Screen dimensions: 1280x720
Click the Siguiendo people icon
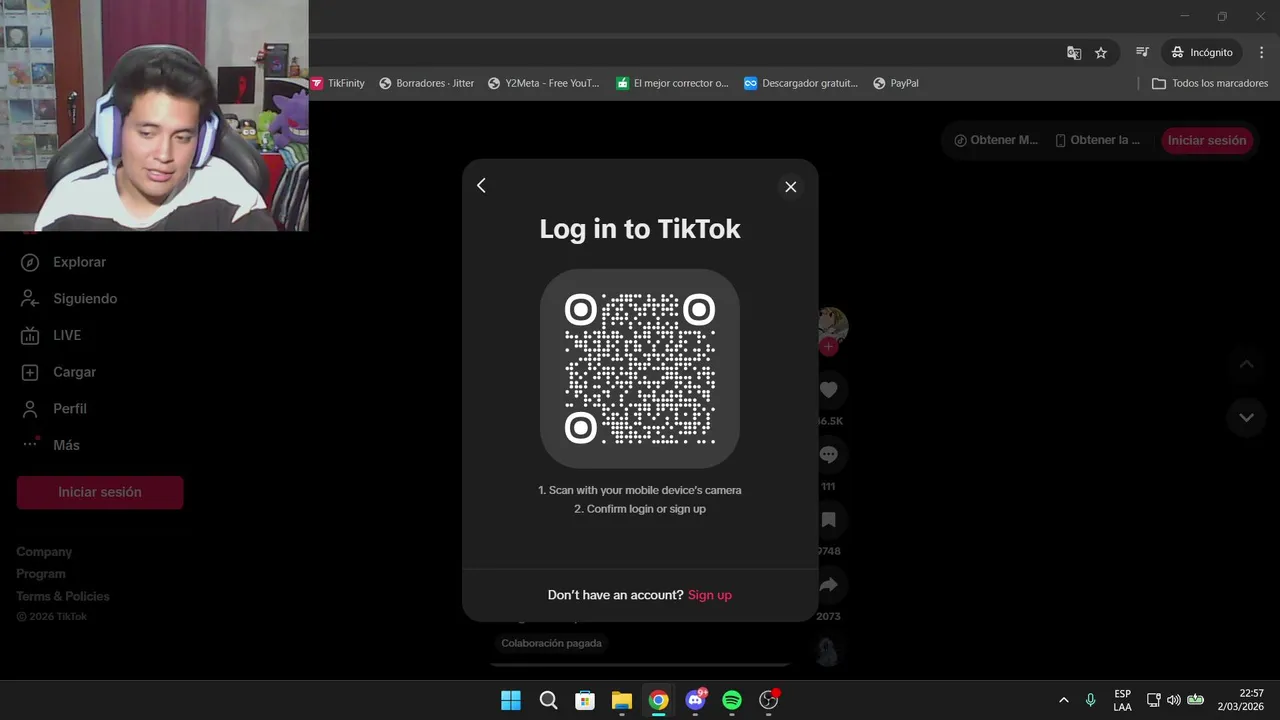coord(30,299)
